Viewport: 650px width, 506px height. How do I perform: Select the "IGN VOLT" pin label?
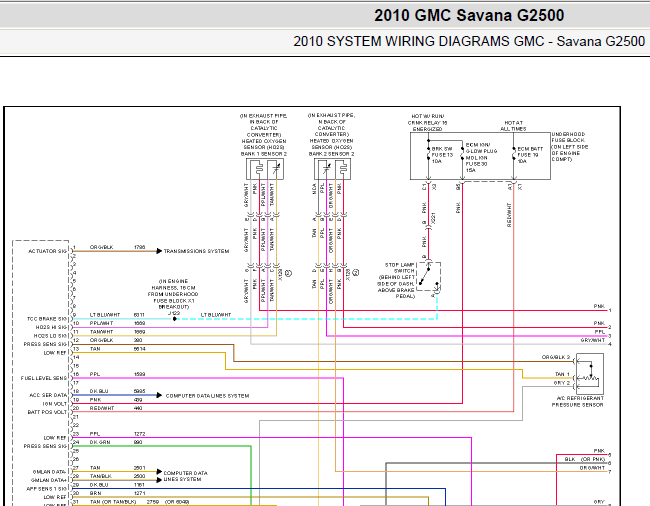pos(54,404)
